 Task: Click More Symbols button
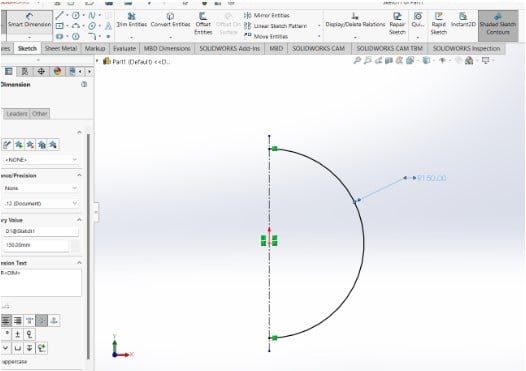click(42, 348)
